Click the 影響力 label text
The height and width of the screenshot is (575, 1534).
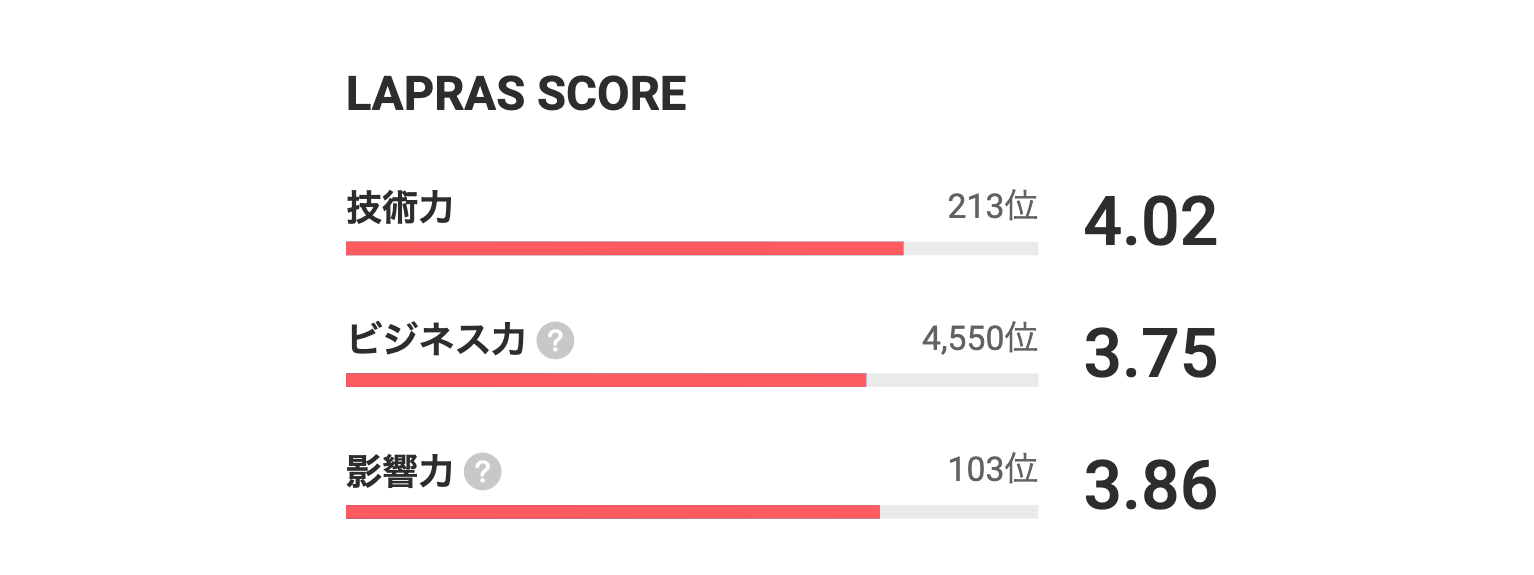pos(399,471)
